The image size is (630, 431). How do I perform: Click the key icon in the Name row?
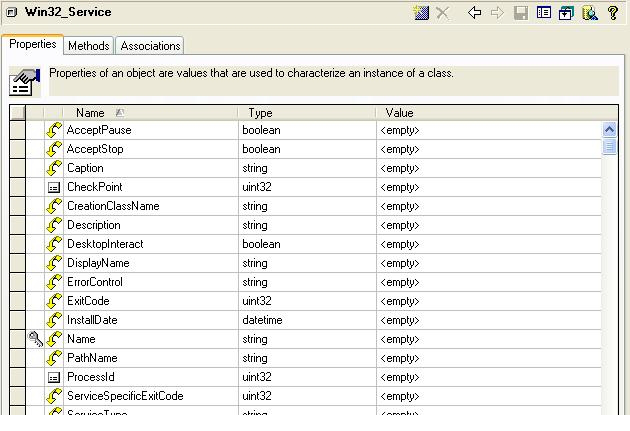(35, 339)
